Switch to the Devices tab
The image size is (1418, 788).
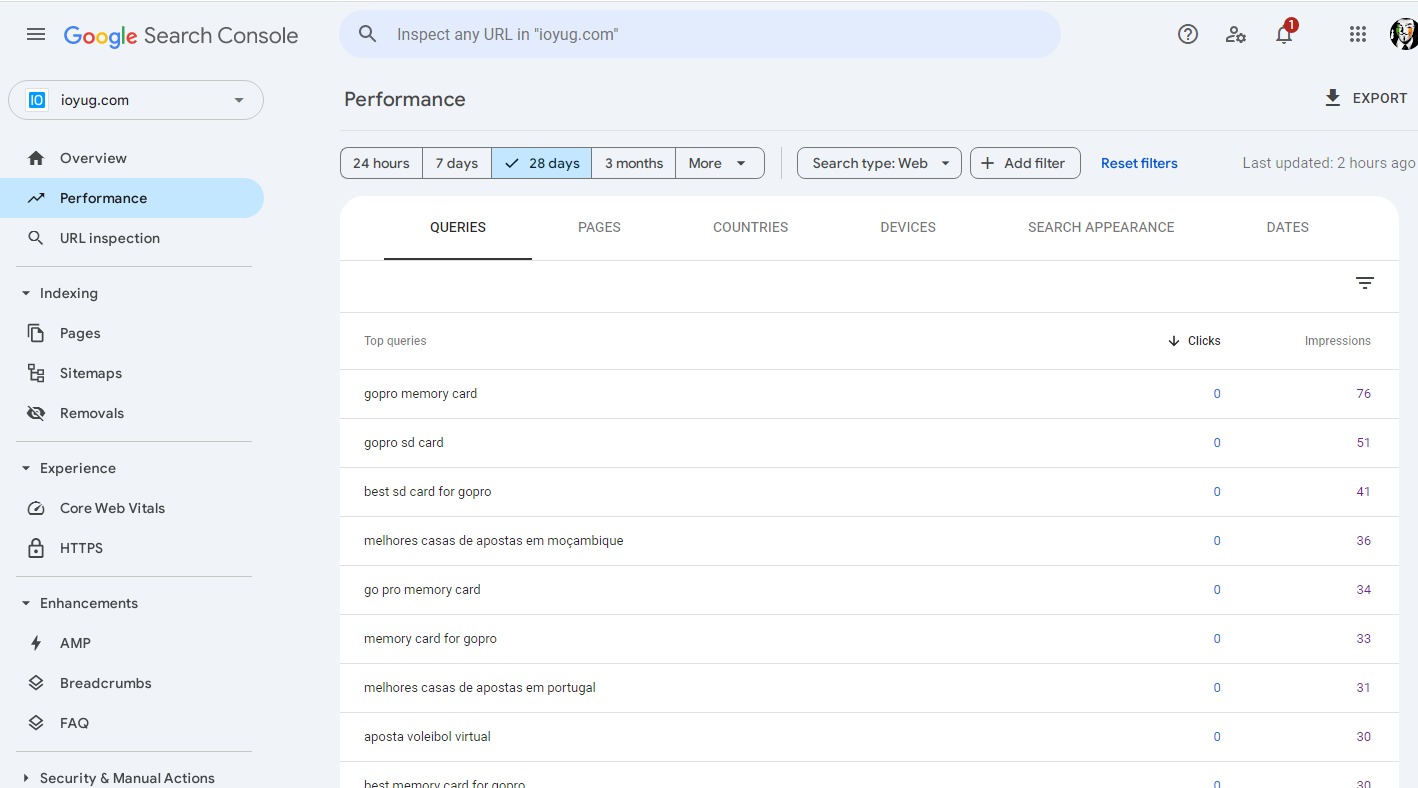[x=908, y=228]
